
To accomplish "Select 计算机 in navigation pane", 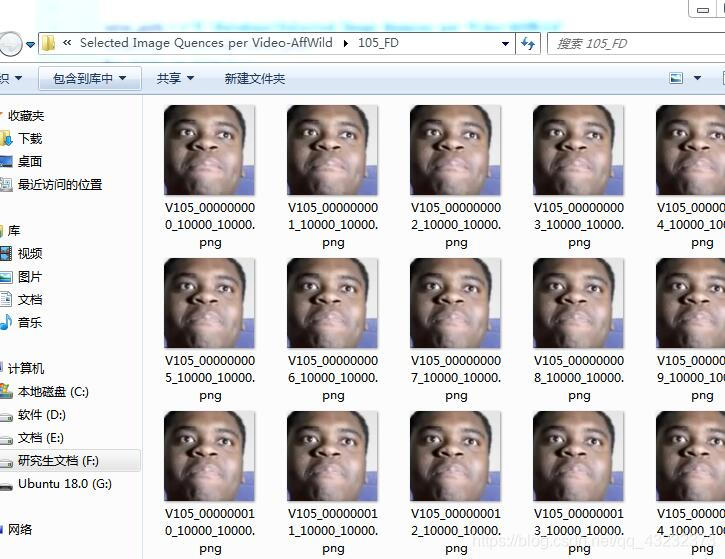I will pos(26,369).
